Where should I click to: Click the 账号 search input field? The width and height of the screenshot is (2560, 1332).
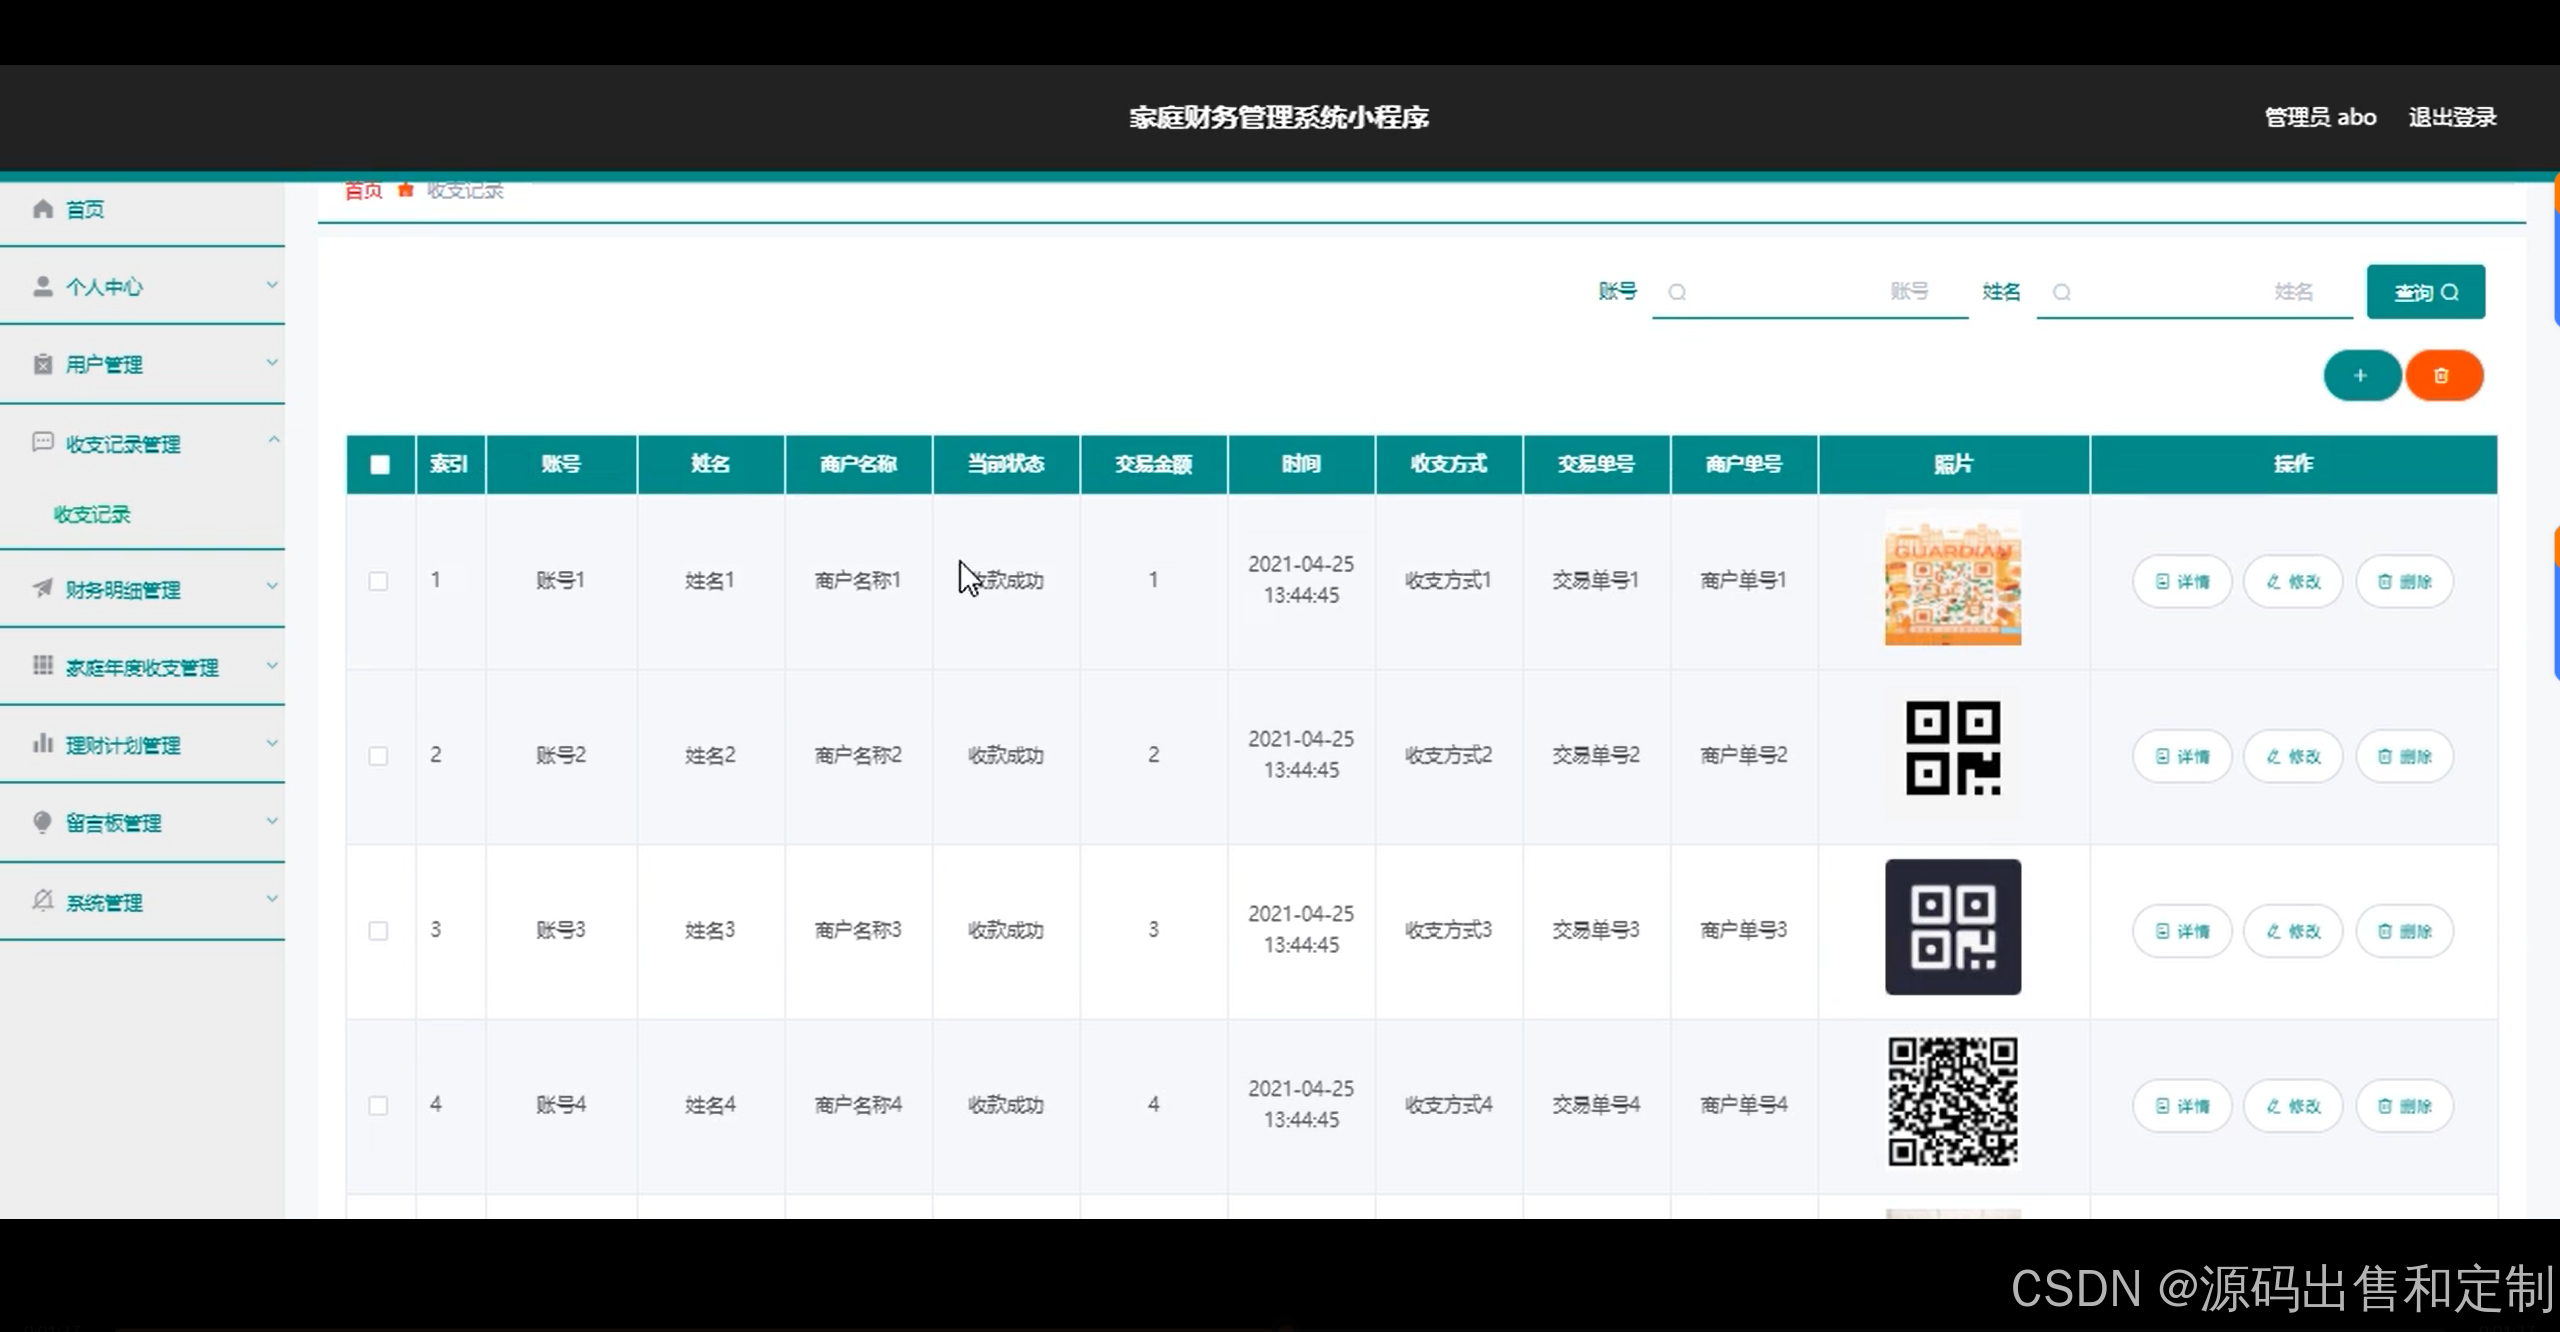(1808, 292)
